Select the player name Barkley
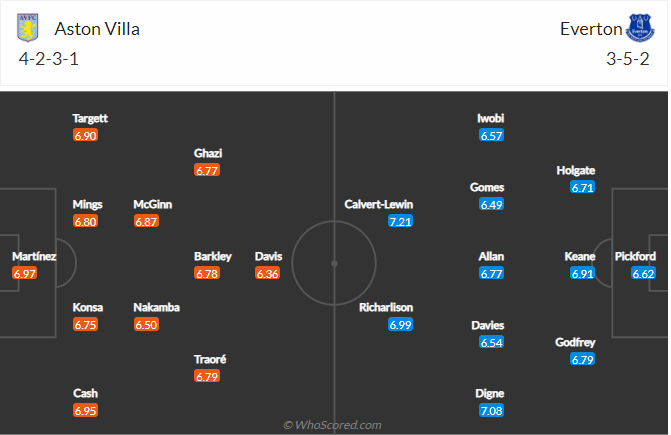 (213, 256)
